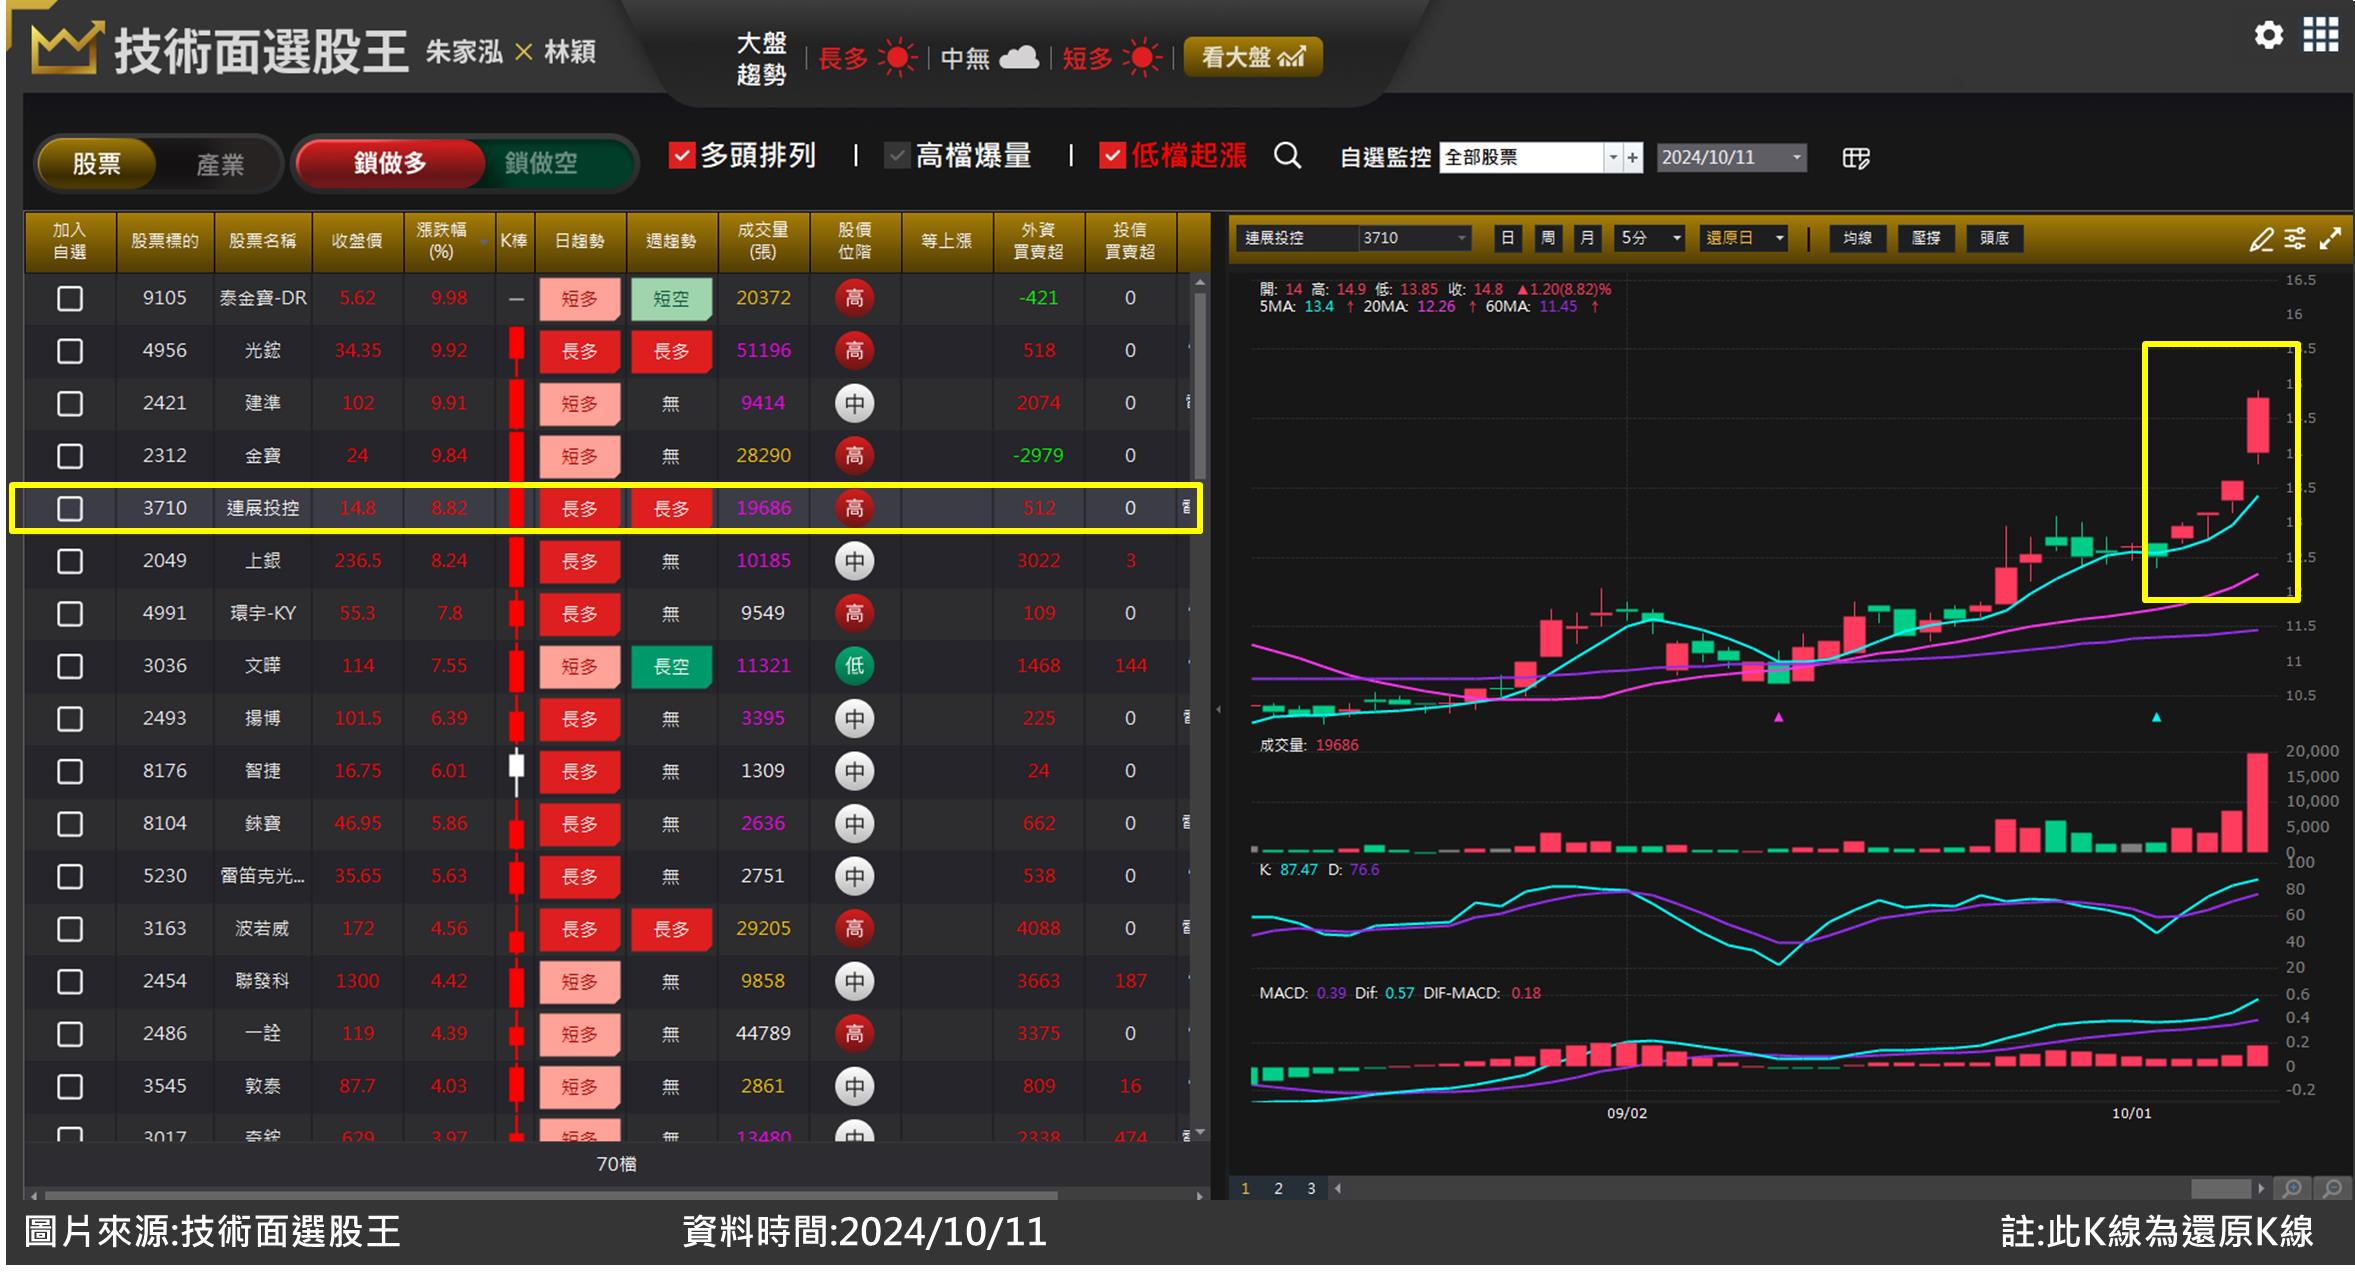Click the 連展投控 stock name field
This screenshot has width=2355, height=1276.
pos(1297,238)
